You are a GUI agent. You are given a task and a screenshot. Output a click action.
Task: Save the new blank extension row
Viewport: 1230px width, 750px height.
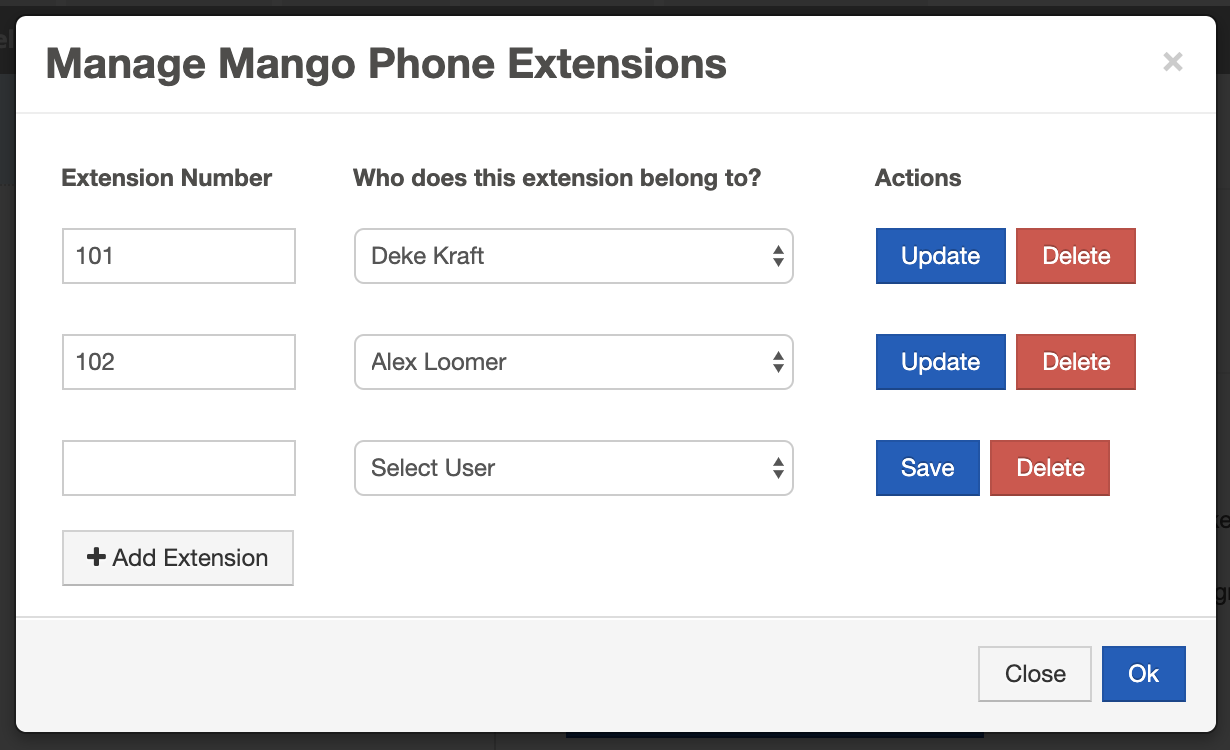click(x=927, y=467)
